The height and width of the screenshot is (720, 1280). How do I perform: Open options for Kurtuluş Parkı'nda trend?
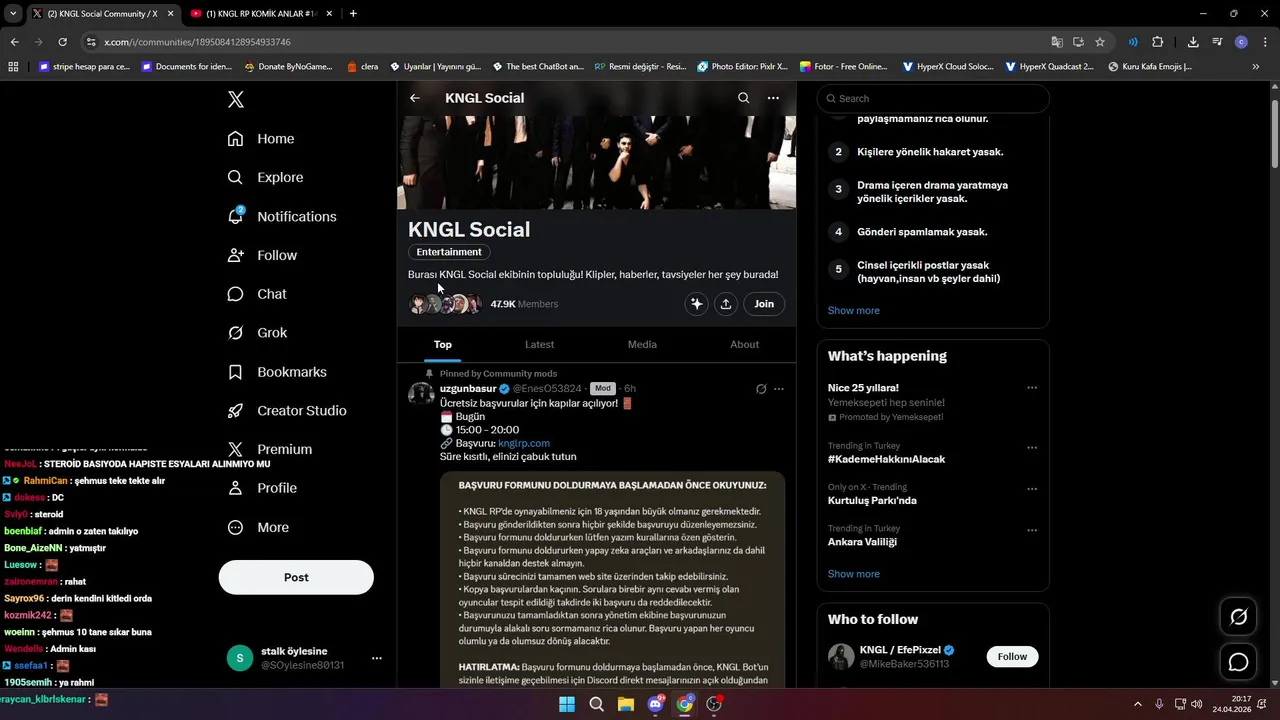(1032, 489)
